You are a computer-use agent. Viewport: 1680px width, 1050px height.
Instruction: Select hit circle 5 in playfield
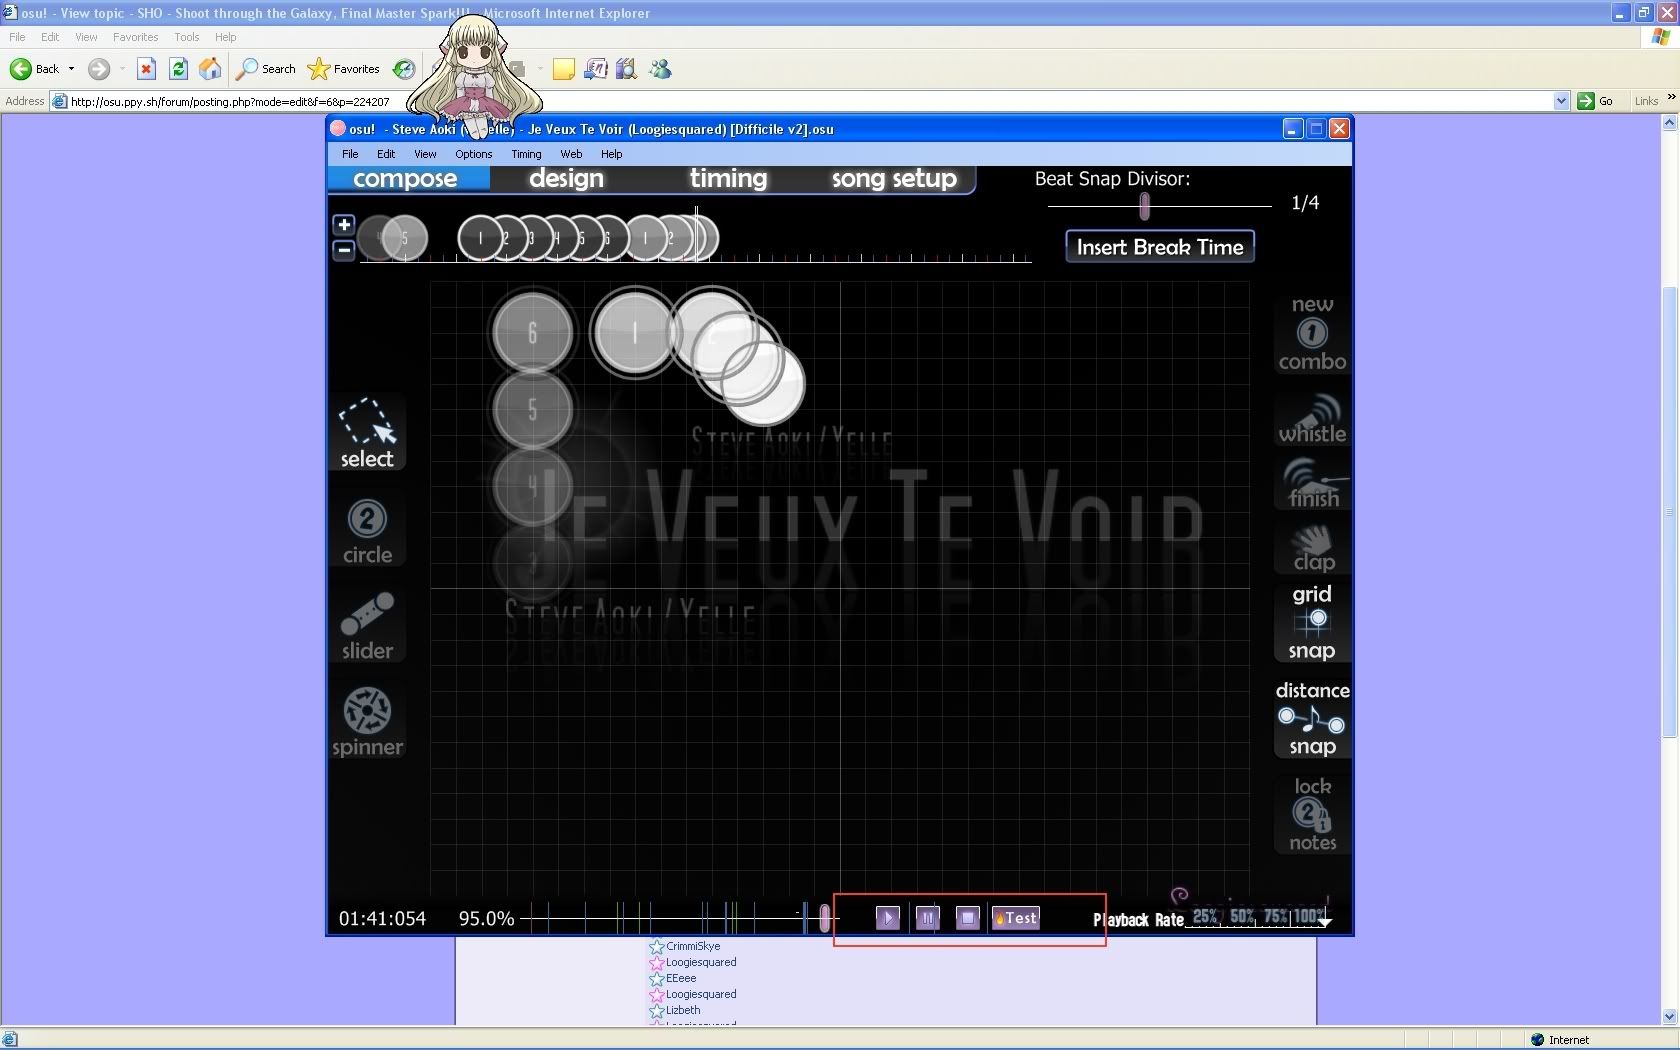point(532,409)
